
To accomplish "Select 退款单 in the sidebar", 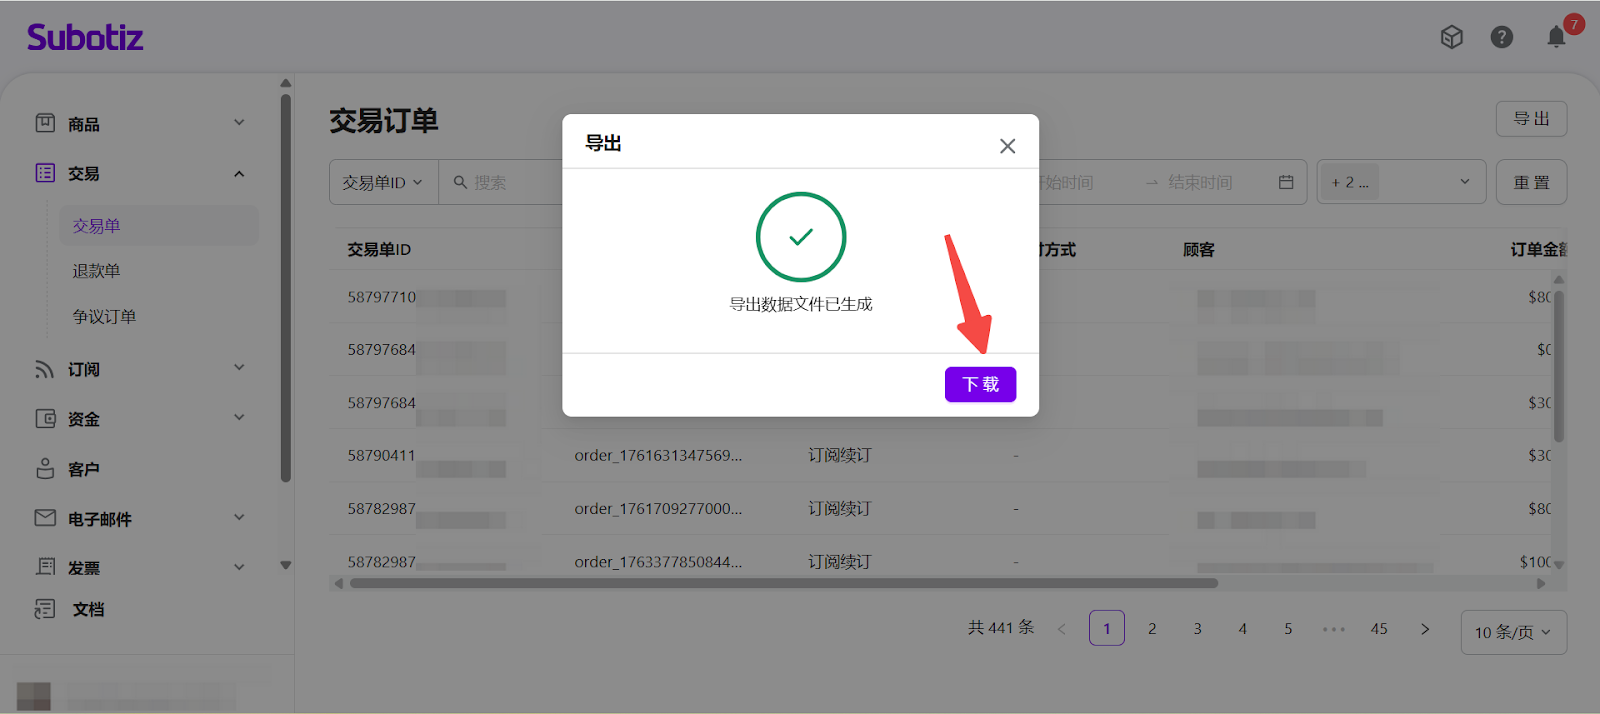I will [96, 271].
